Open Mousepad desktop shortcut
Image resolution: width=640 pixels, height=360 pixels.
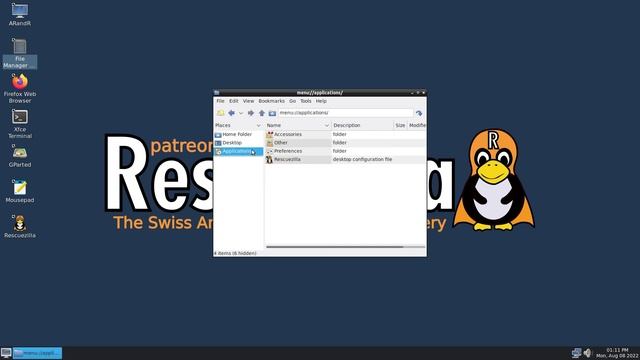(20, 191)
